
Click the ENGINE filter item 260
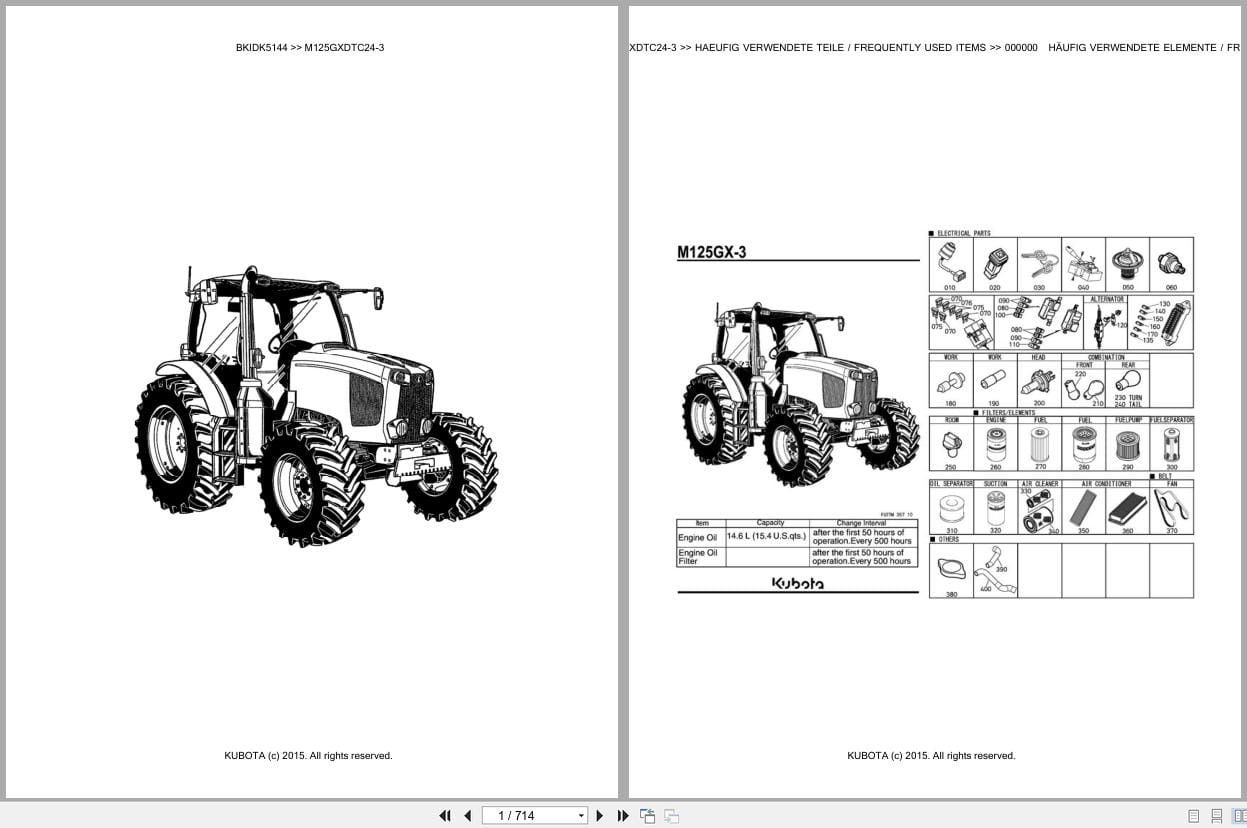point(995,444)
